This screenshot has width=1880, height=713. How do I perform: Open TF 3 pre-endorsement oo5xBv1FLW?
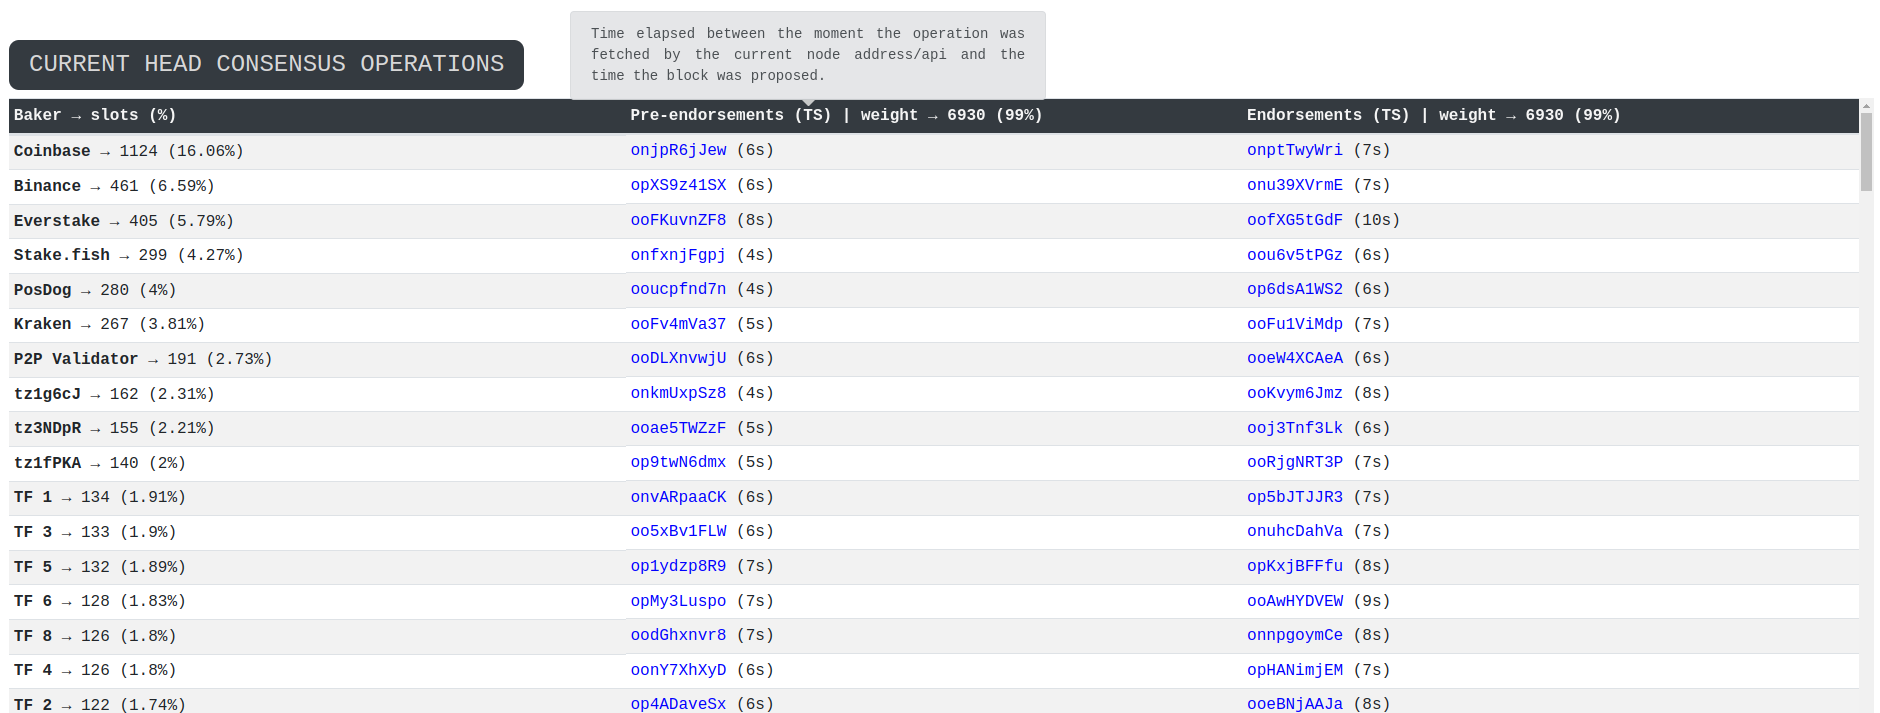(x=678, y=531)
